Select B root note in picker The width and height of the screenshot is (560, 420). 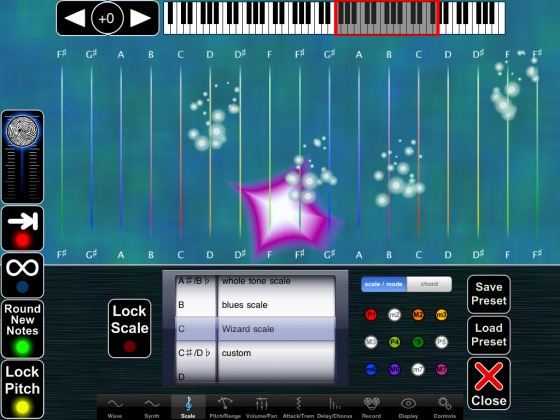(181, 305)
